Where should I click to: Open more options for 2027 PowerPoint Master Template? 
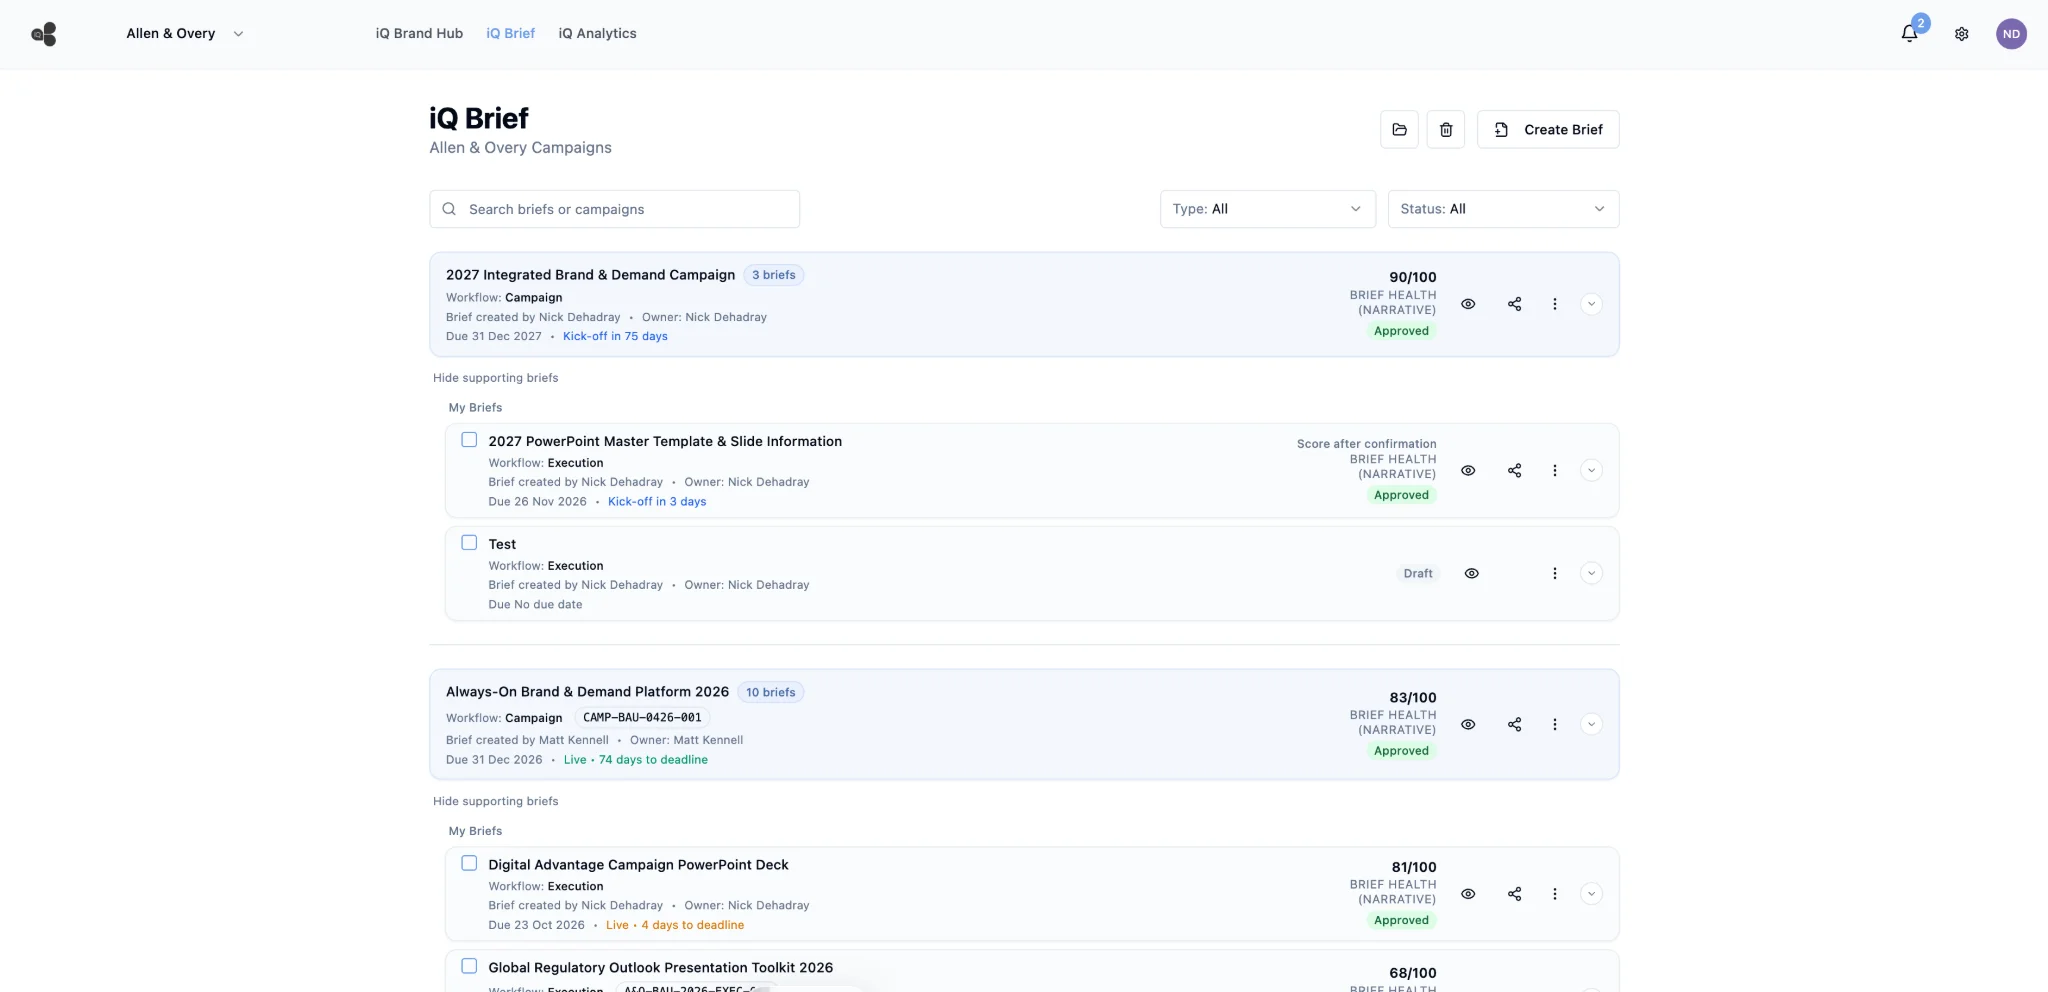pos(1554,470)
